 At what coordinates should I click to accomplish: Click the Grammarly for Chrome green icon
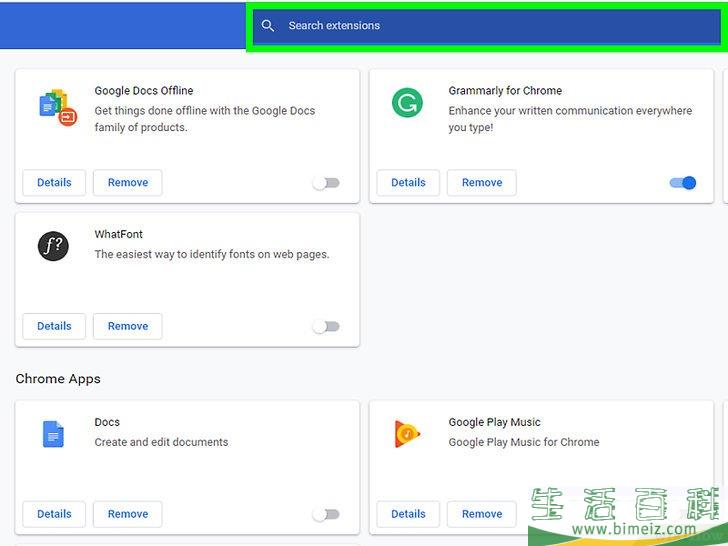pos(407,102)
